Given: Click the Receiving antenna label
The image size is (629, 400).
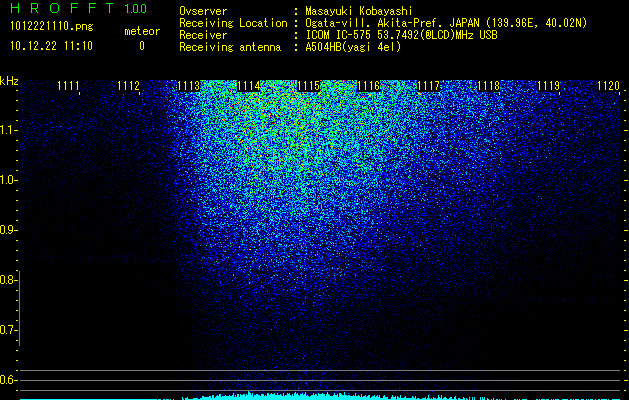Looking at the screenshot, I should point(230,47).
